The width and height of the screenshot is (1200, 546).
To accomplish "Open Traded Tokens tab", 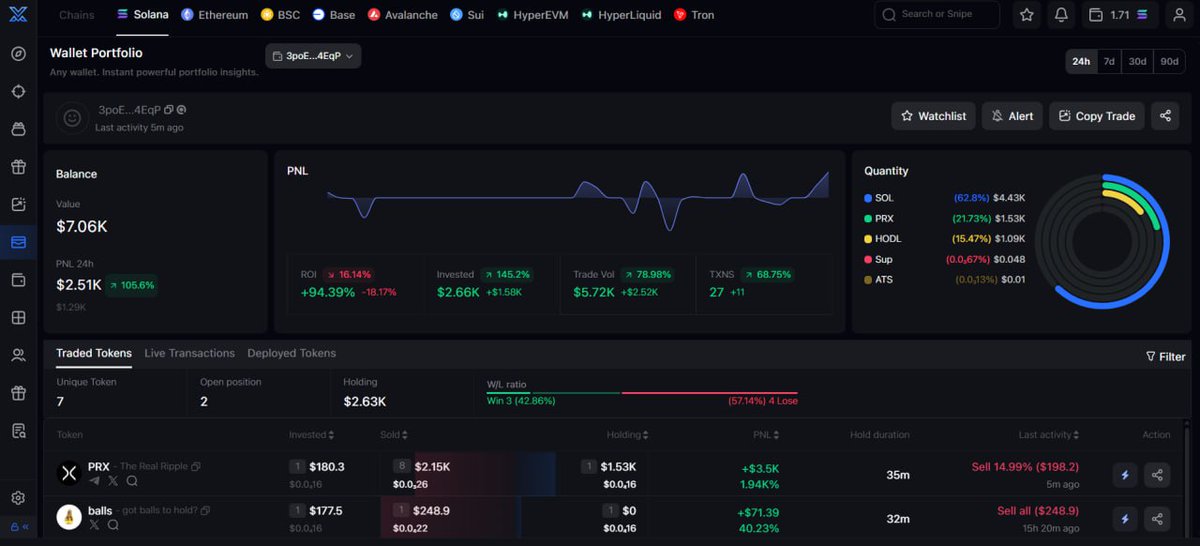I will click(x=94, y=353).
